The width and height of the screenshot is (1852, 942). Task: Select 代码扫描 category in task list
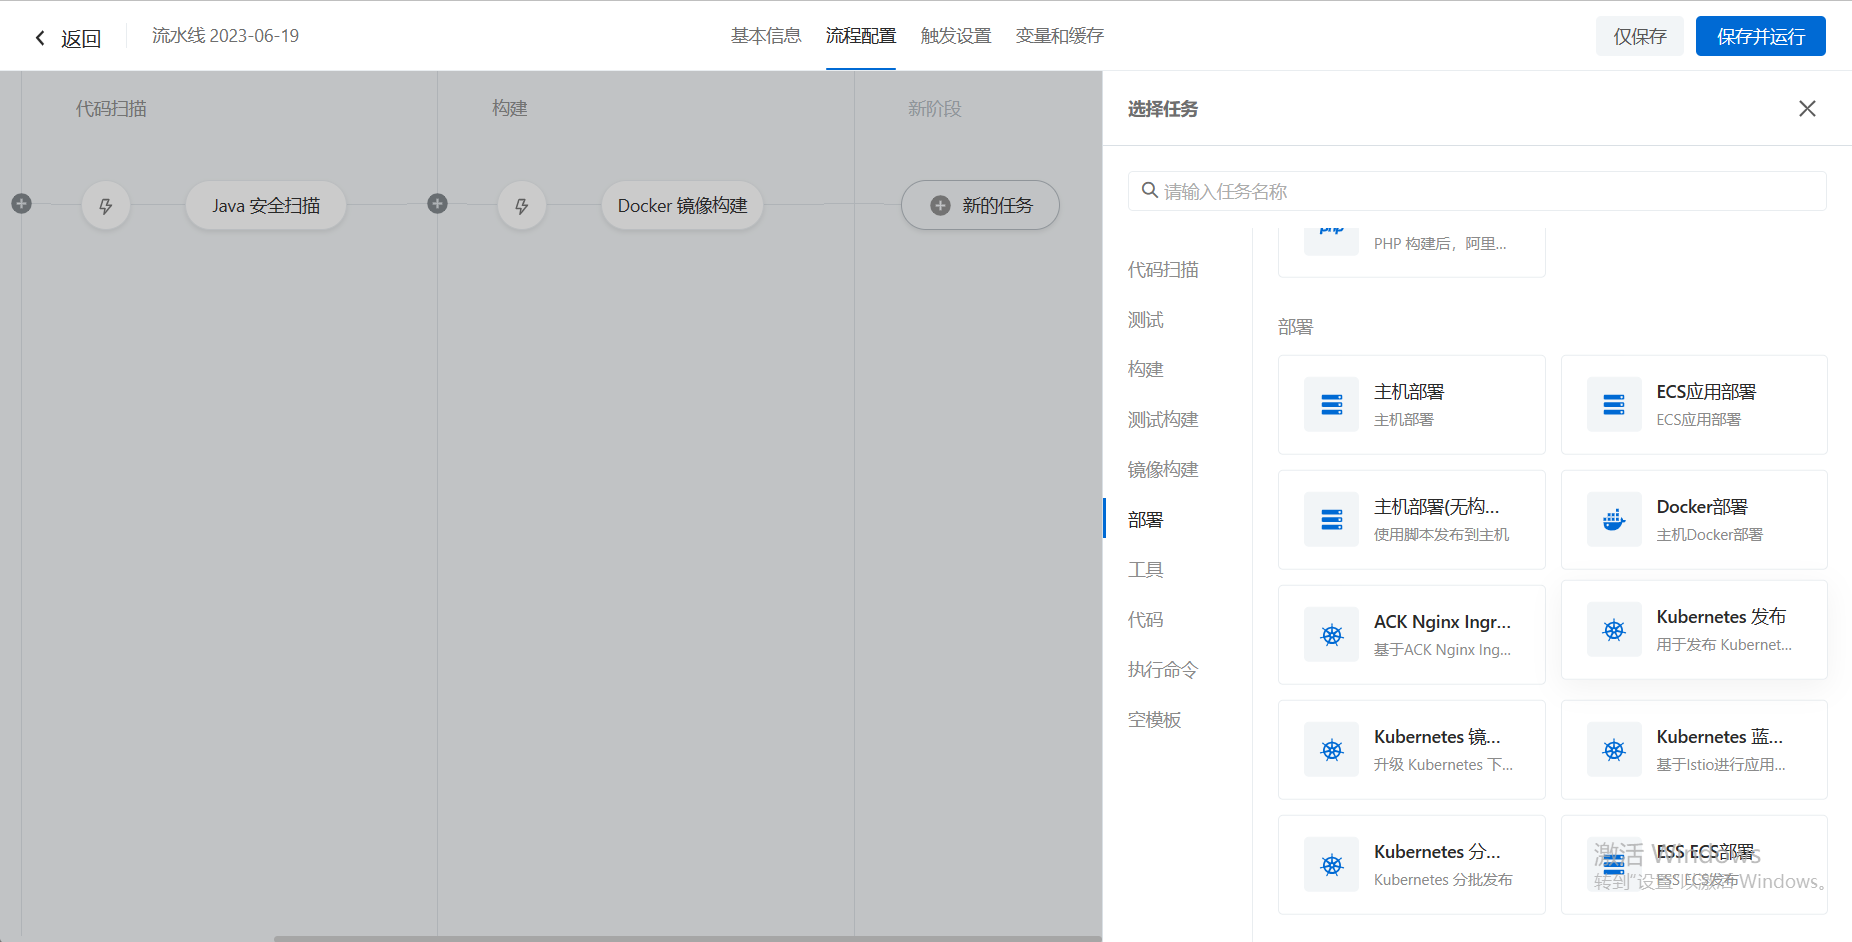point(1163,270)
